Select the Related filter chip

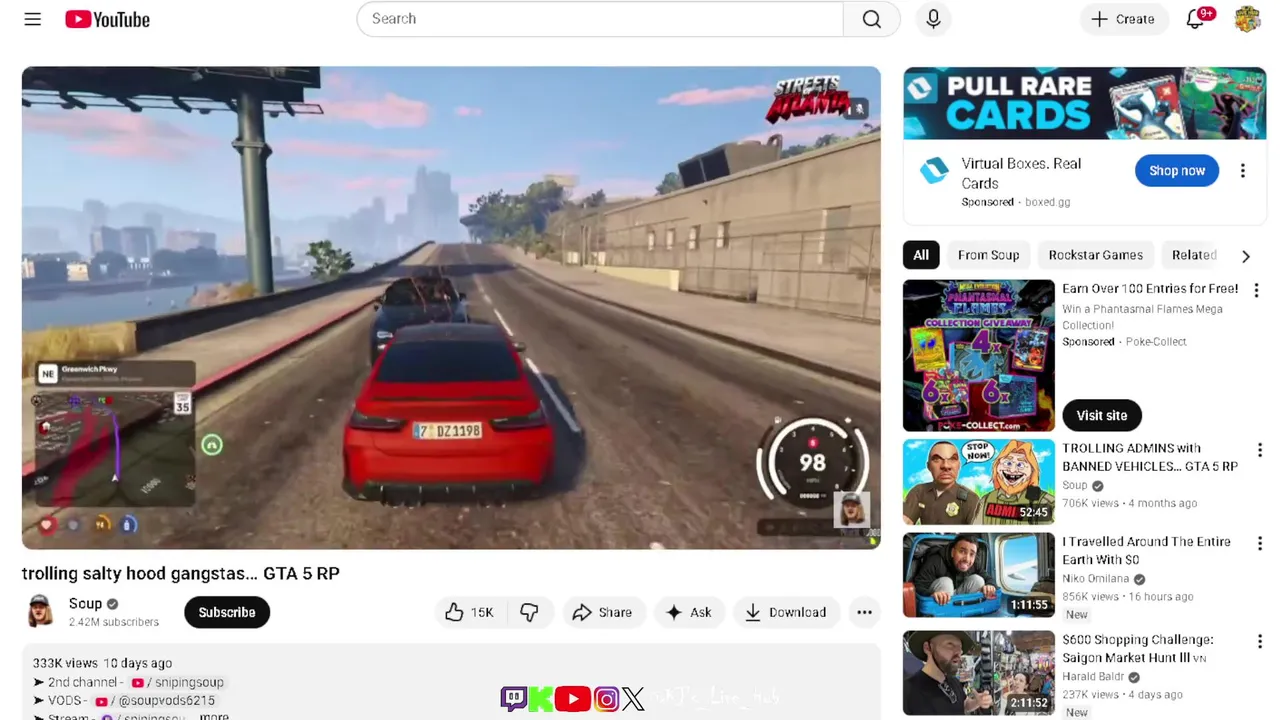(x=1193, y=255)
